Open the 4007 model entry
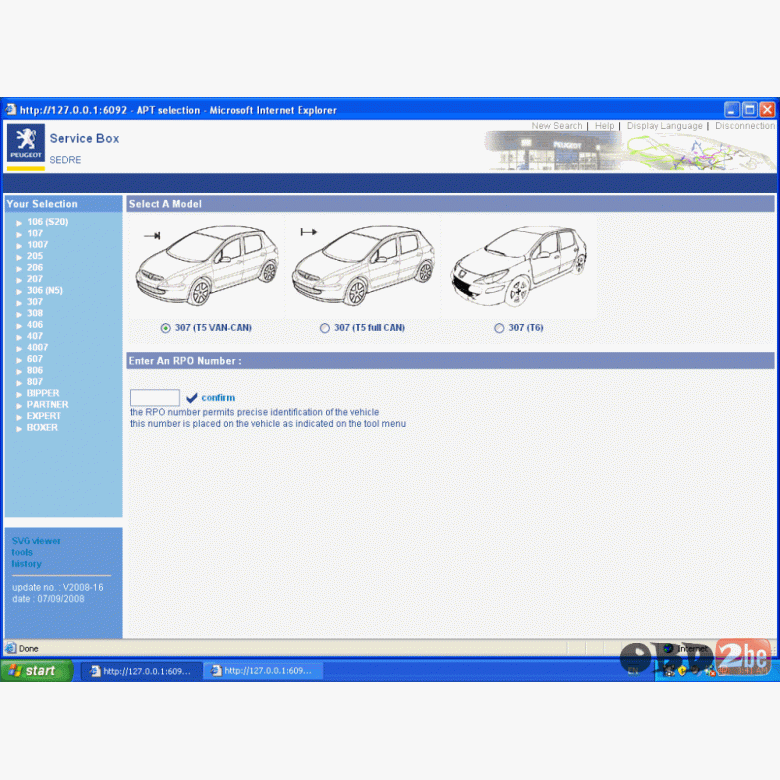Image resolution: width=780 pixels, height=780 pixels. 37,348
